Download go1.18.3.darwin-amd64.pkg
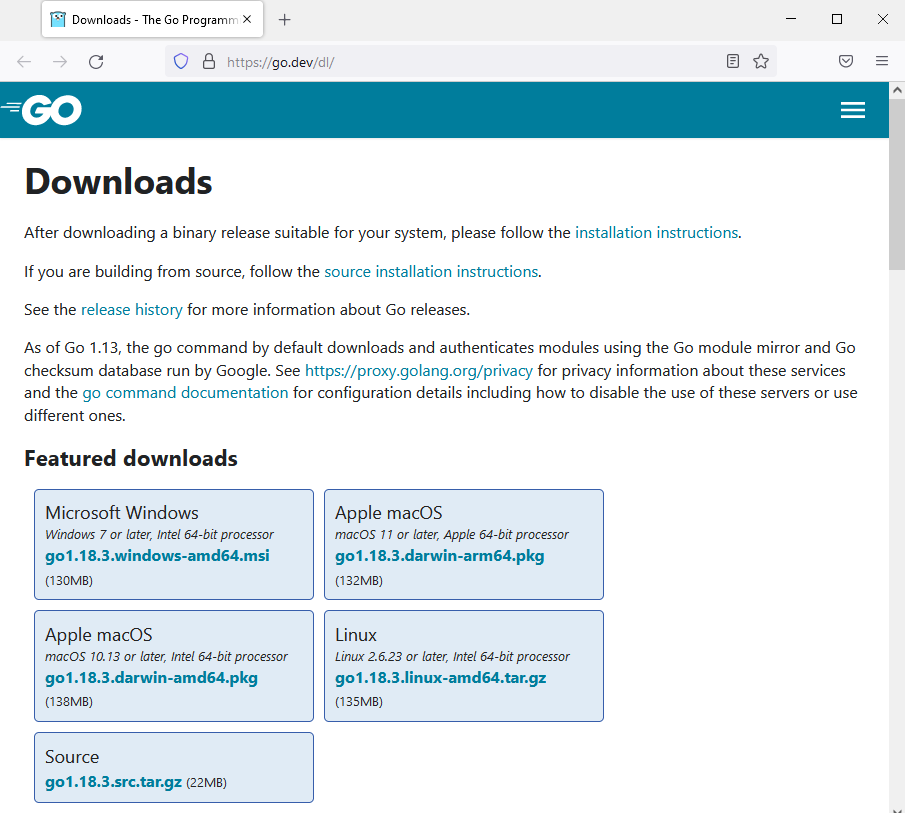905x813 pixels. tap(151, 677)
